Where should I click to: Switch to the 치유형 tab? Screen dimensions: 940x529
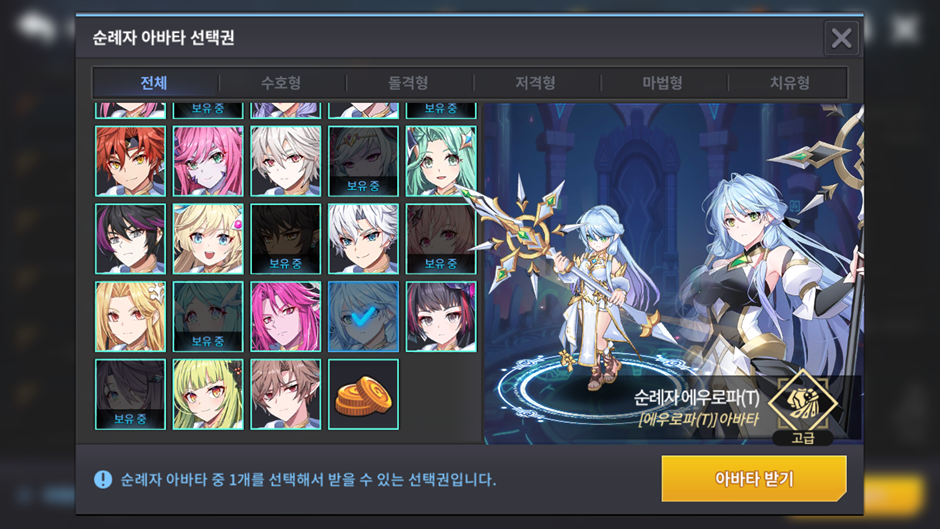790,83
